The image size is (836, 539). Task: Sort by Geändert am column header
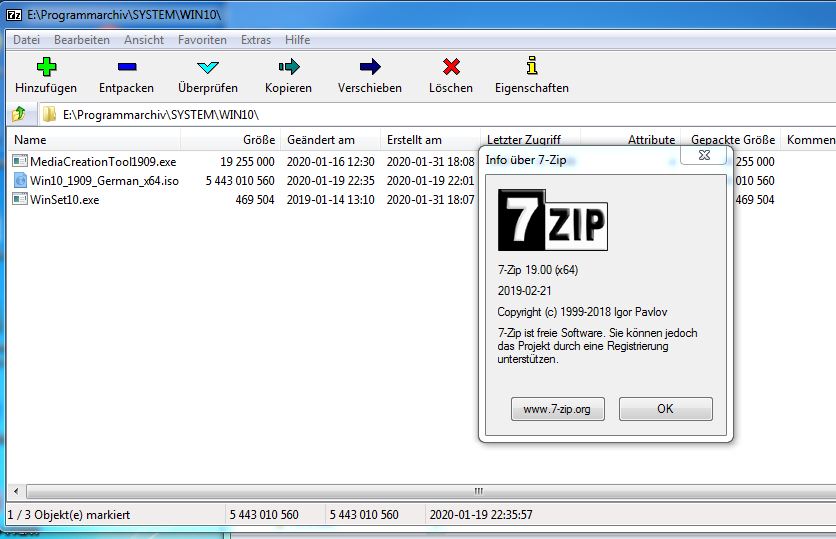coord(330,140)
